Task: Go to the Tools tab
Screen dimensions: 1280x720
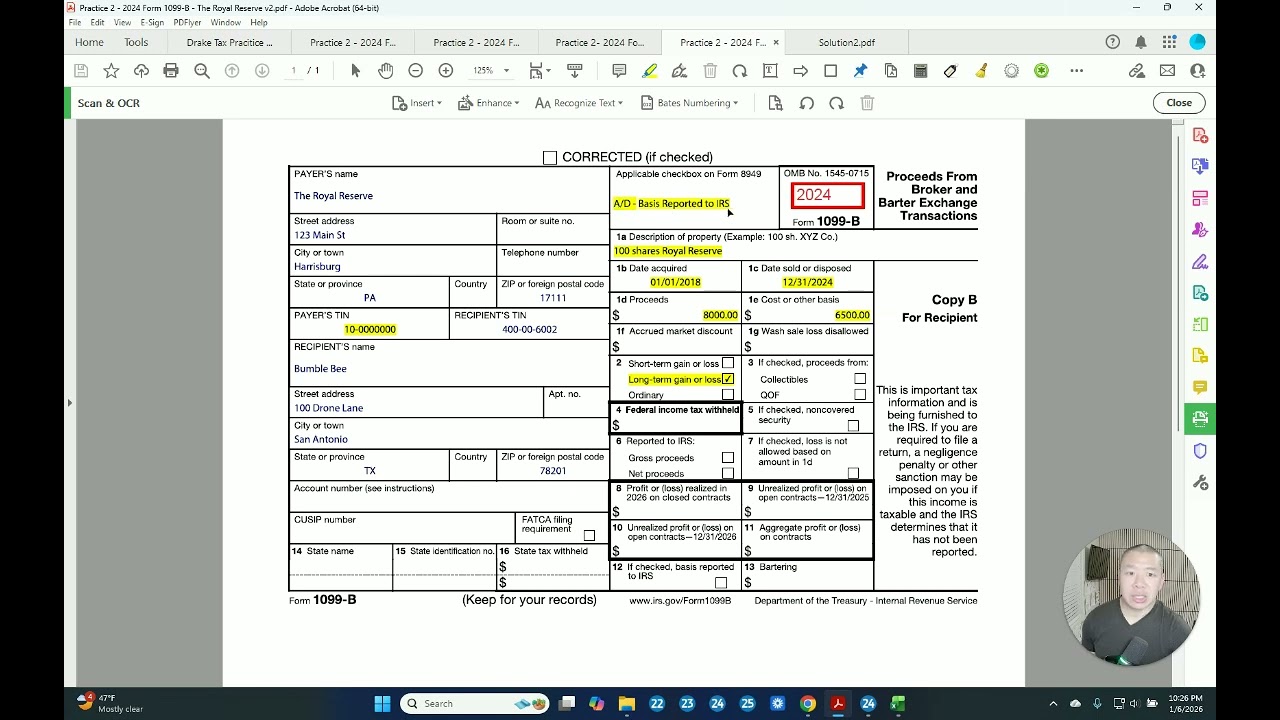Action: 136,42
